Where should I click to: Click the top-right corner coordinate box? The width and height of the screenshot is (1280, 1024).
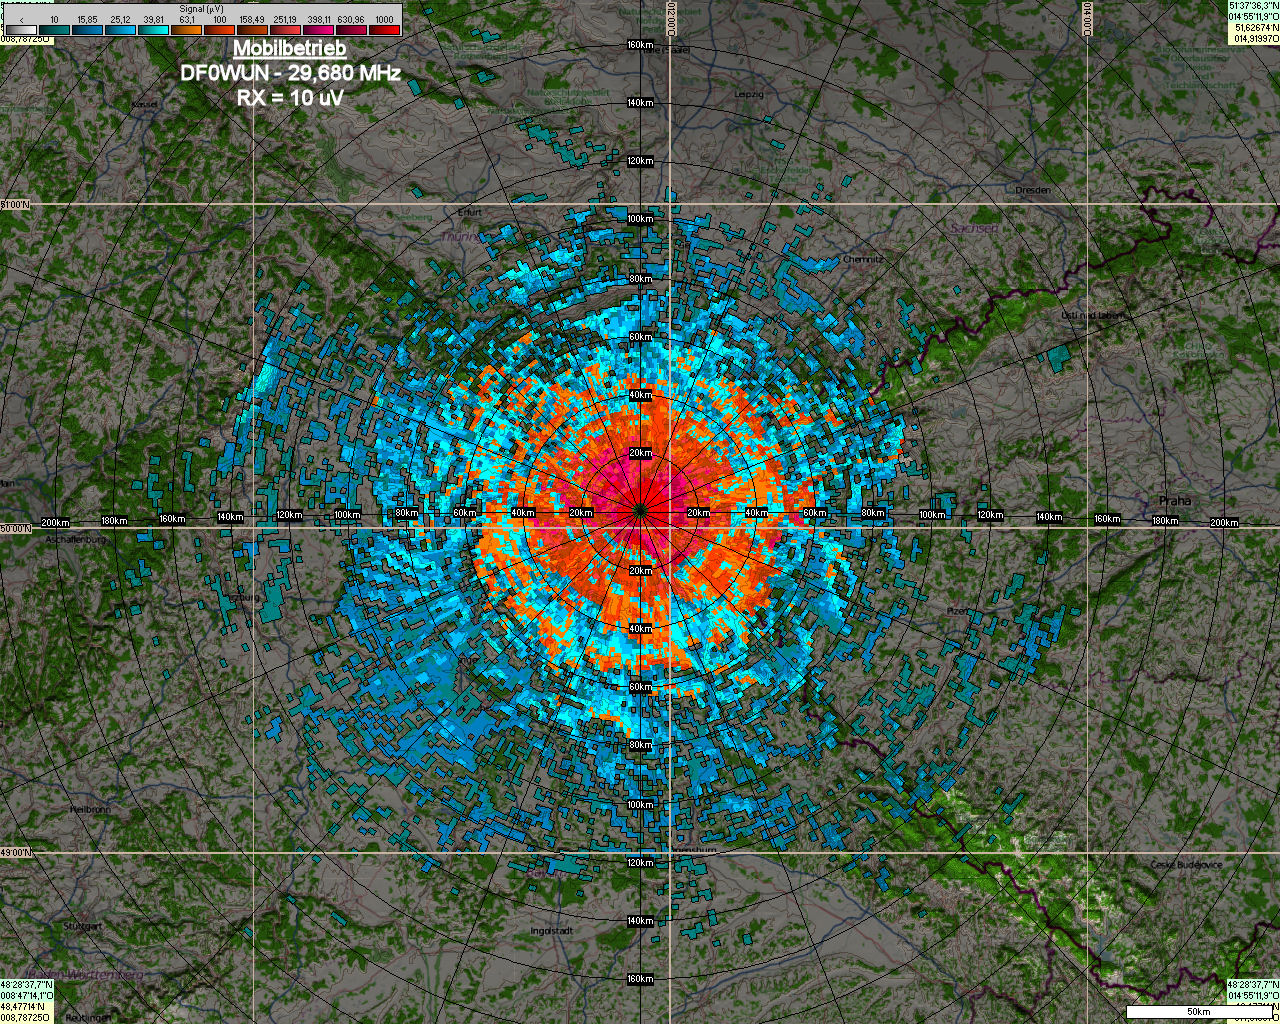point(1253,22)
